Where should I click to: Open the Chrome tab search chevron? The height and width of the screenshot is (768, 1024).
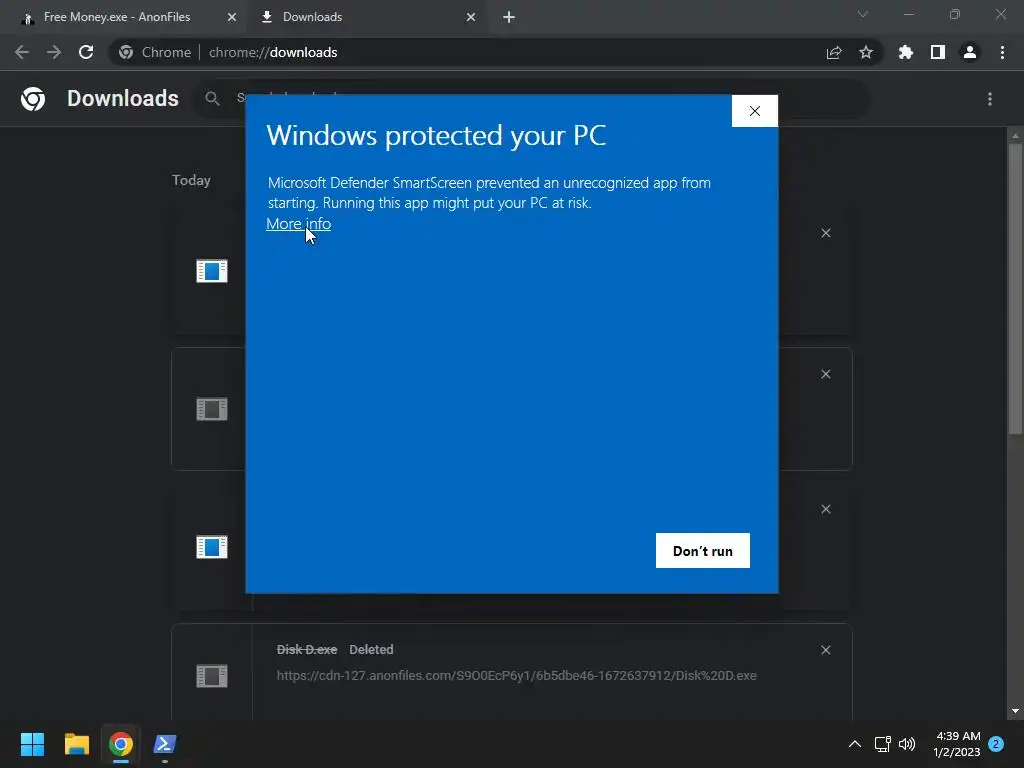863,14
